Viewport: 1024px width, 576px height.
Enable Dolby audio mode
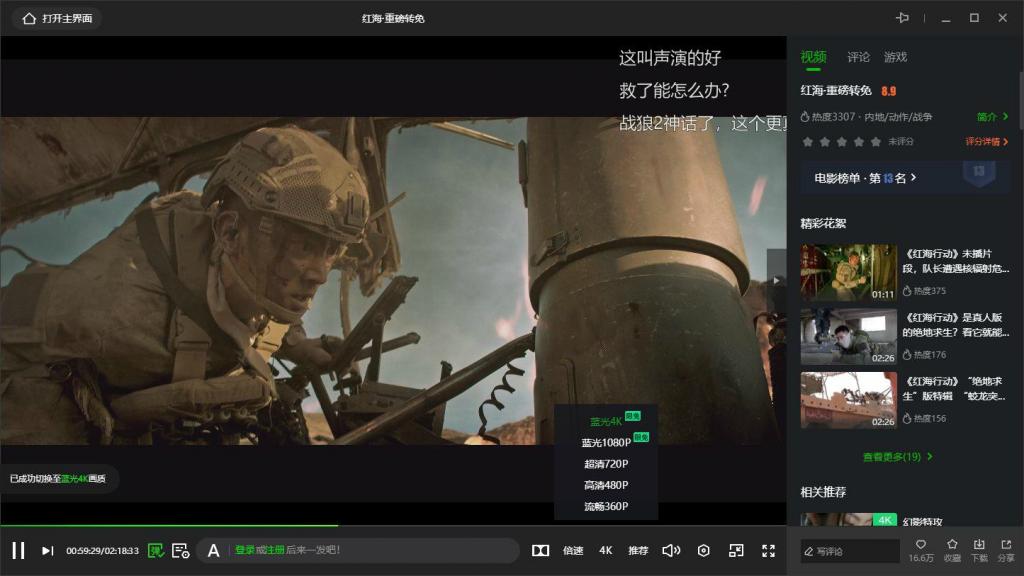[x=541, y=550]
